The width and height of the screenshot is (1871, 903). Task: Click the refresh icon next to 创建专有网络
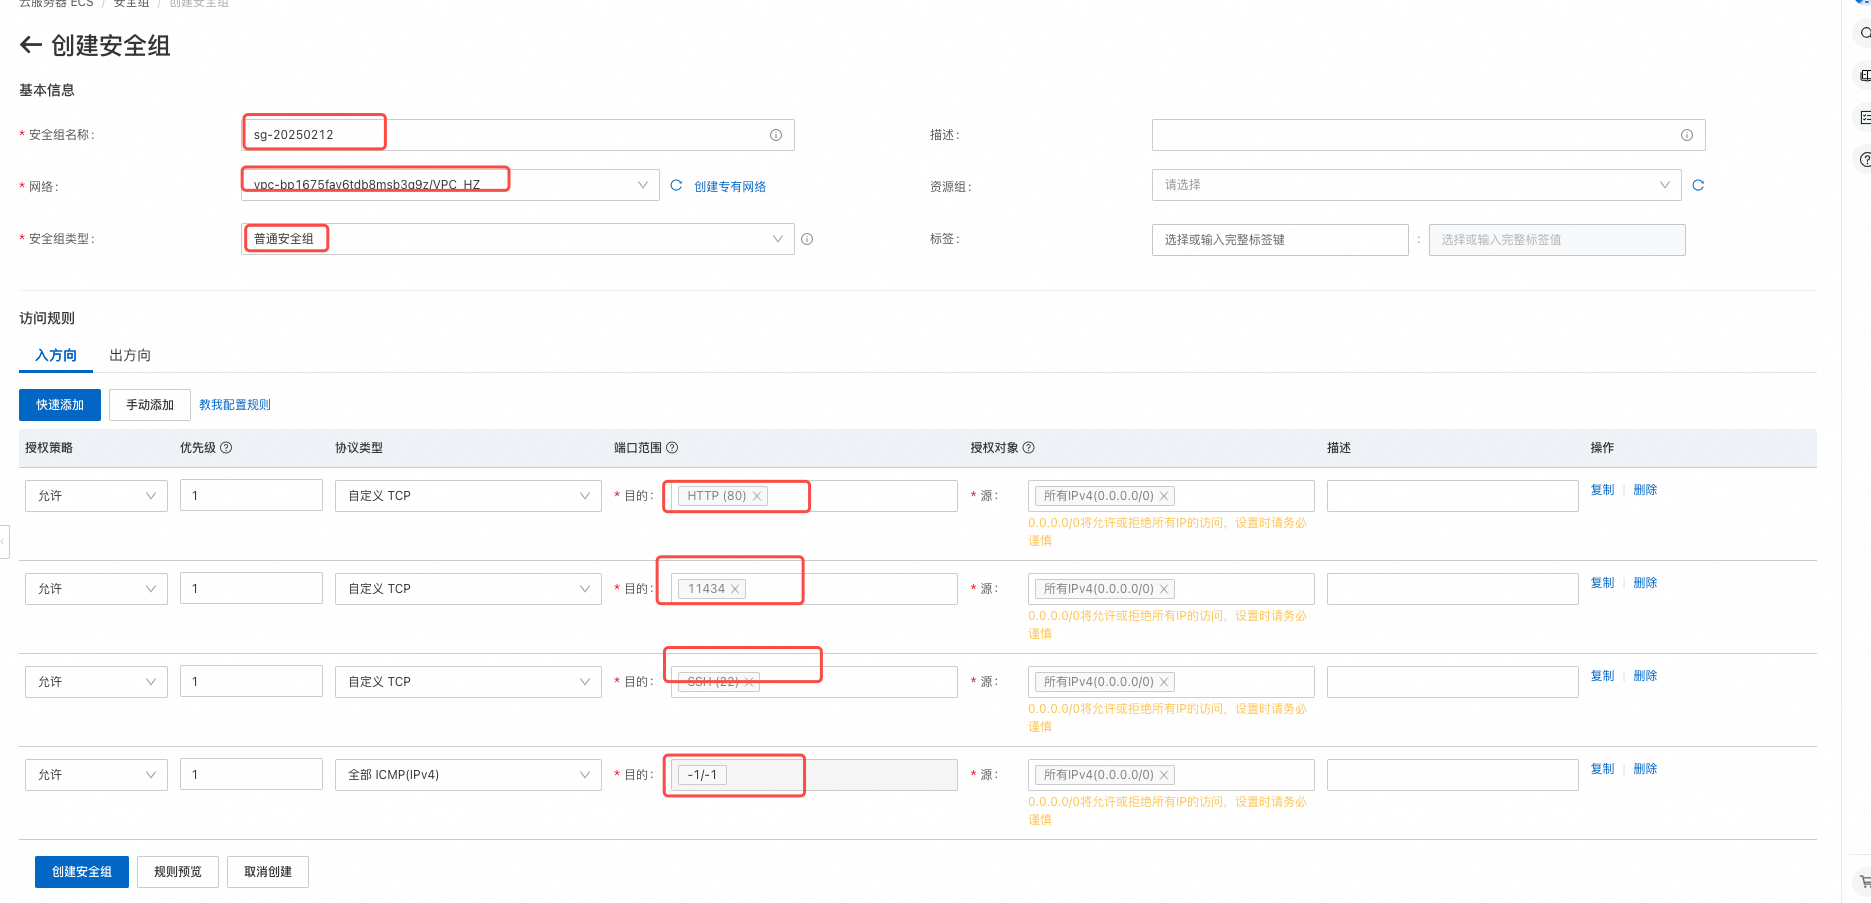[x=676, y=186]
